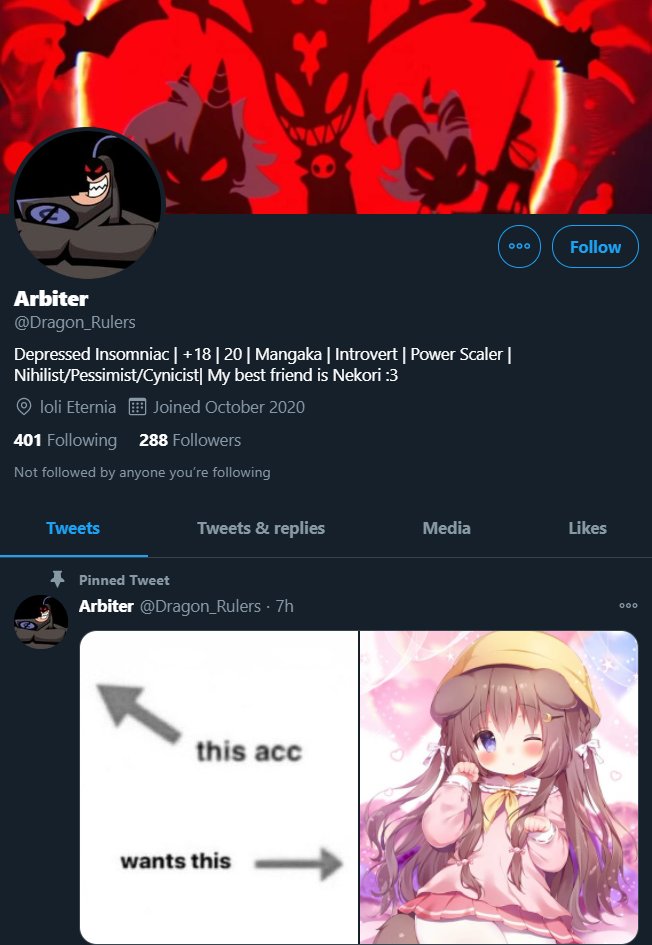Click the small avatar on pinned tweet
The image size is (652, 945).
tap(41, 622)
